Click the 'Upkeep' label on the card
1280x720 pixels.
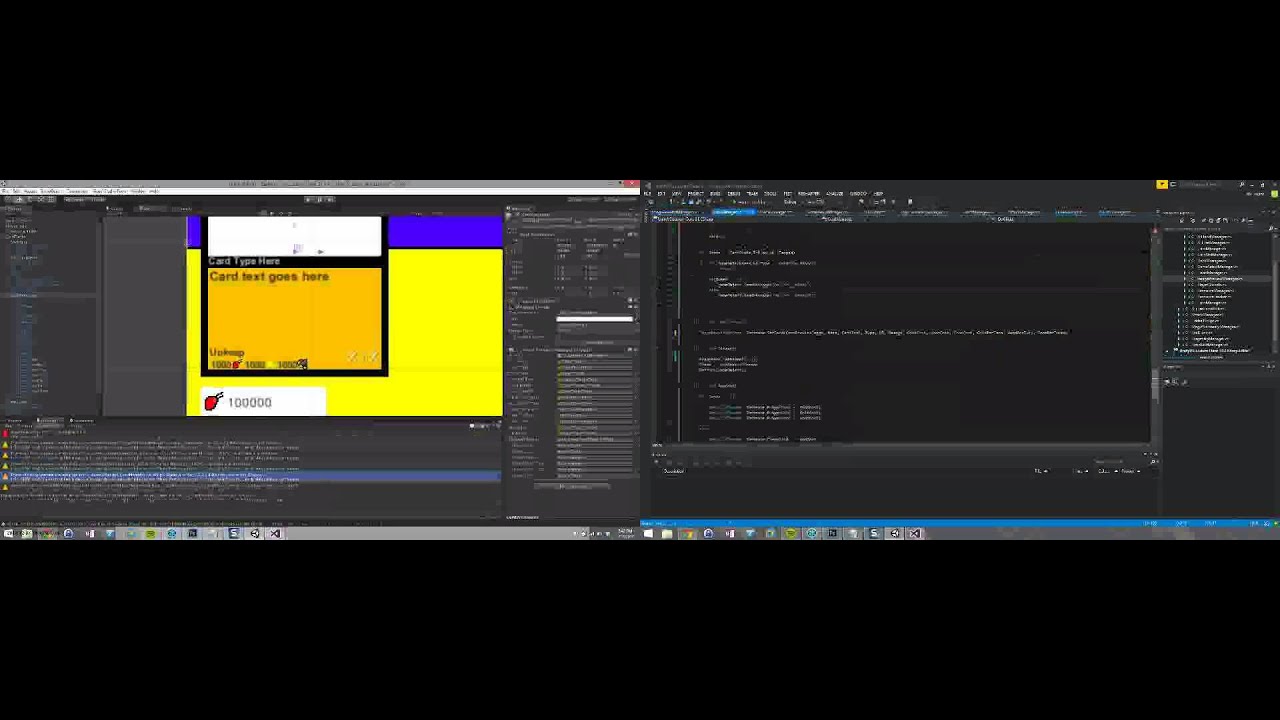[x=227, y=353]
